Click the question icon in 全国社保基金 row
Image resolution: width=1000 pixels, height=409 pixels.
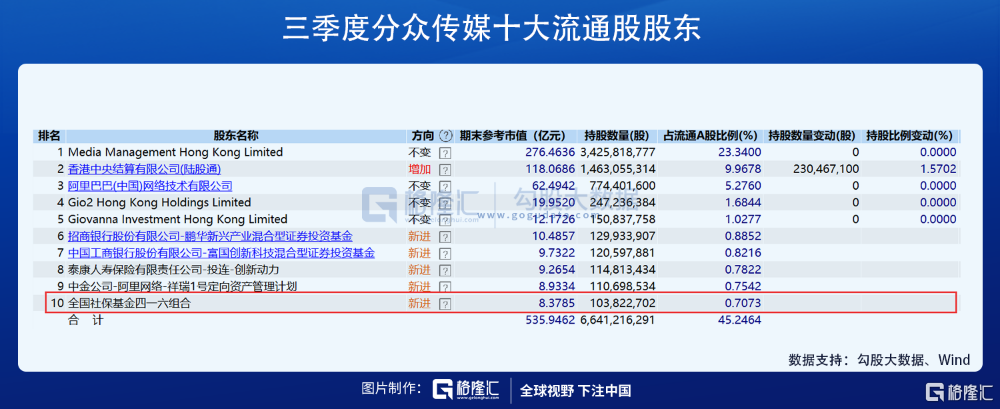click(x=445, y=304)
